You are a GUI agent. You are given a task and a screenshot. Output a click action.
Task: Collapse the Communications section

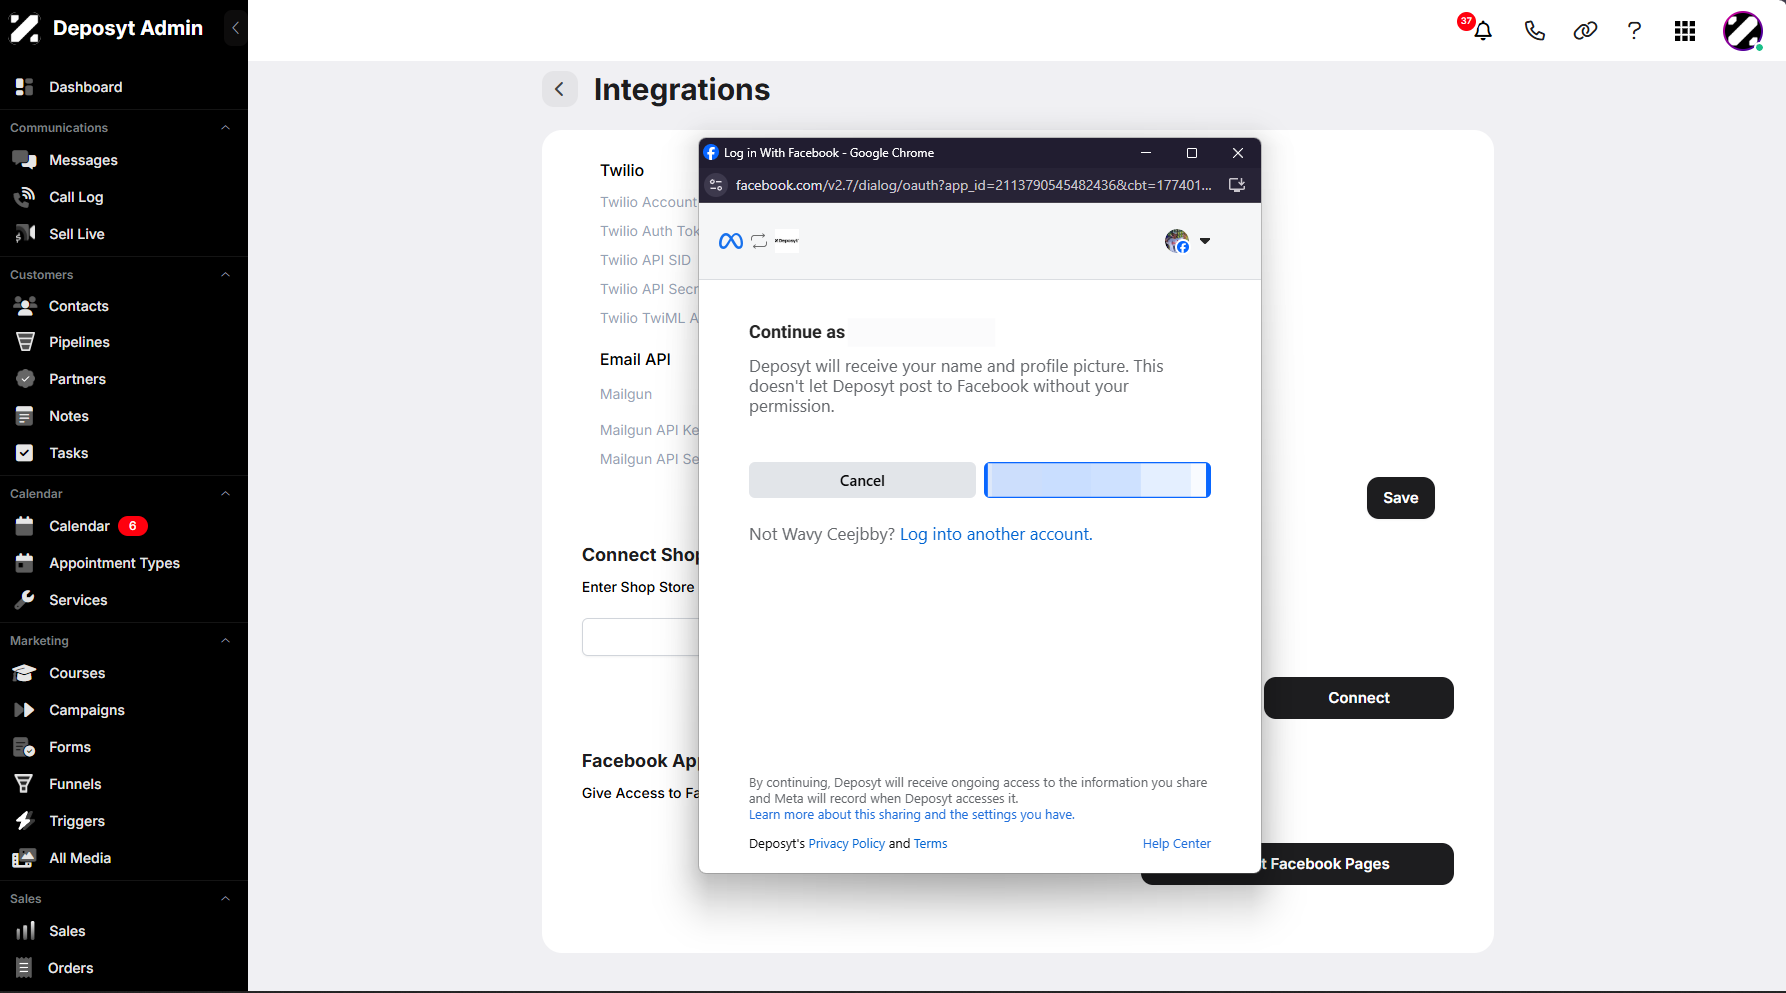click(225, 128)
